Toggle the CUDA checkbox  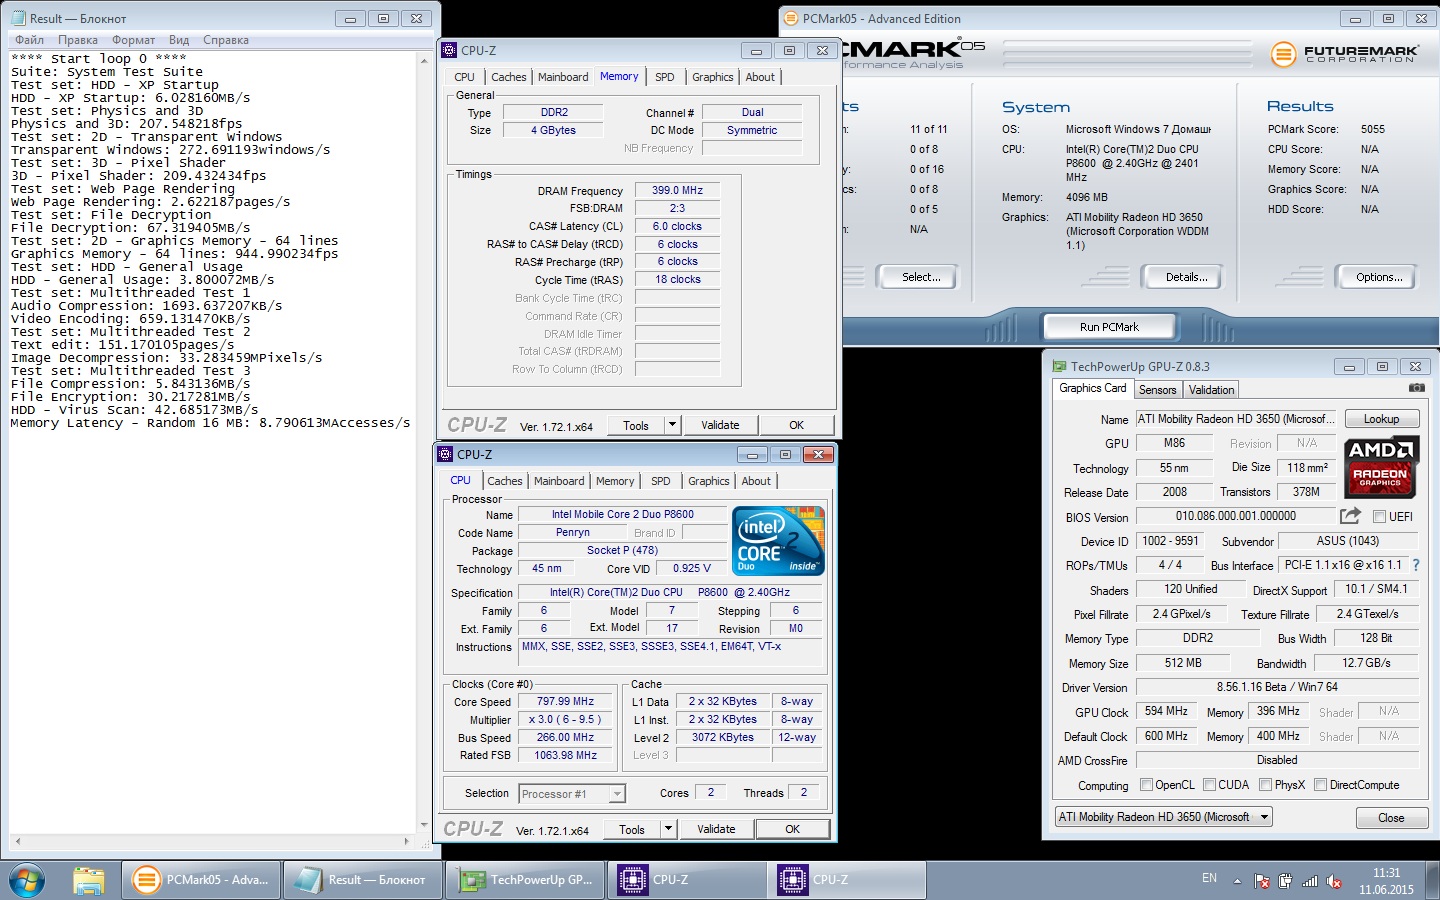1209,785
